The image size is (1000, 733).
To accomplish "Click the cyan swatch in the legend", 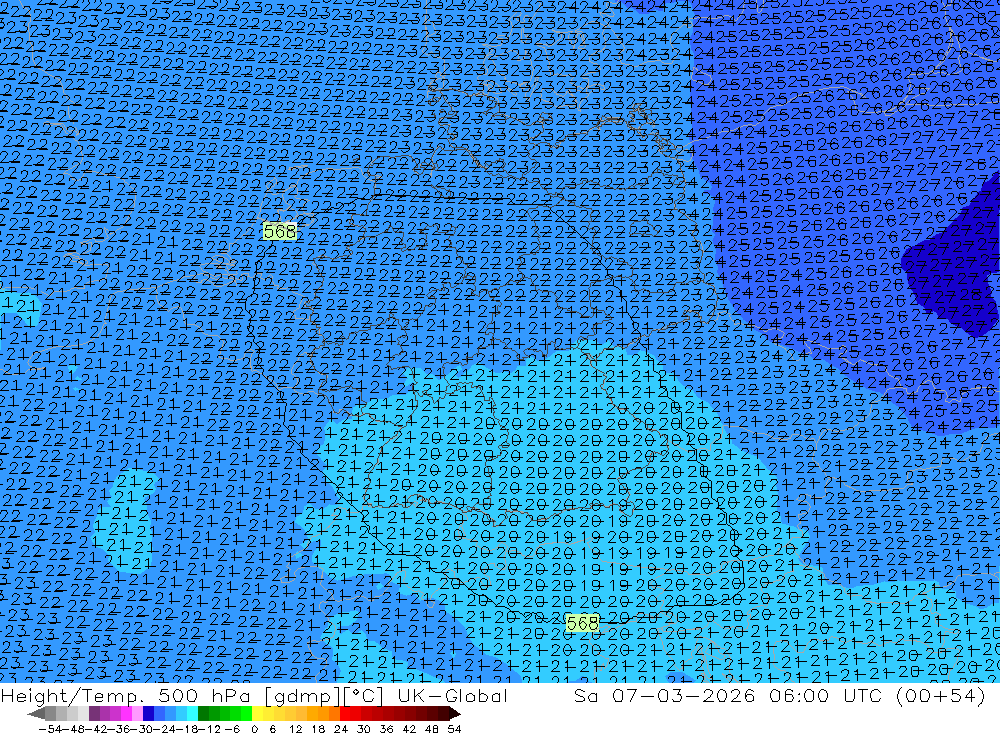I will coord(192,714).
